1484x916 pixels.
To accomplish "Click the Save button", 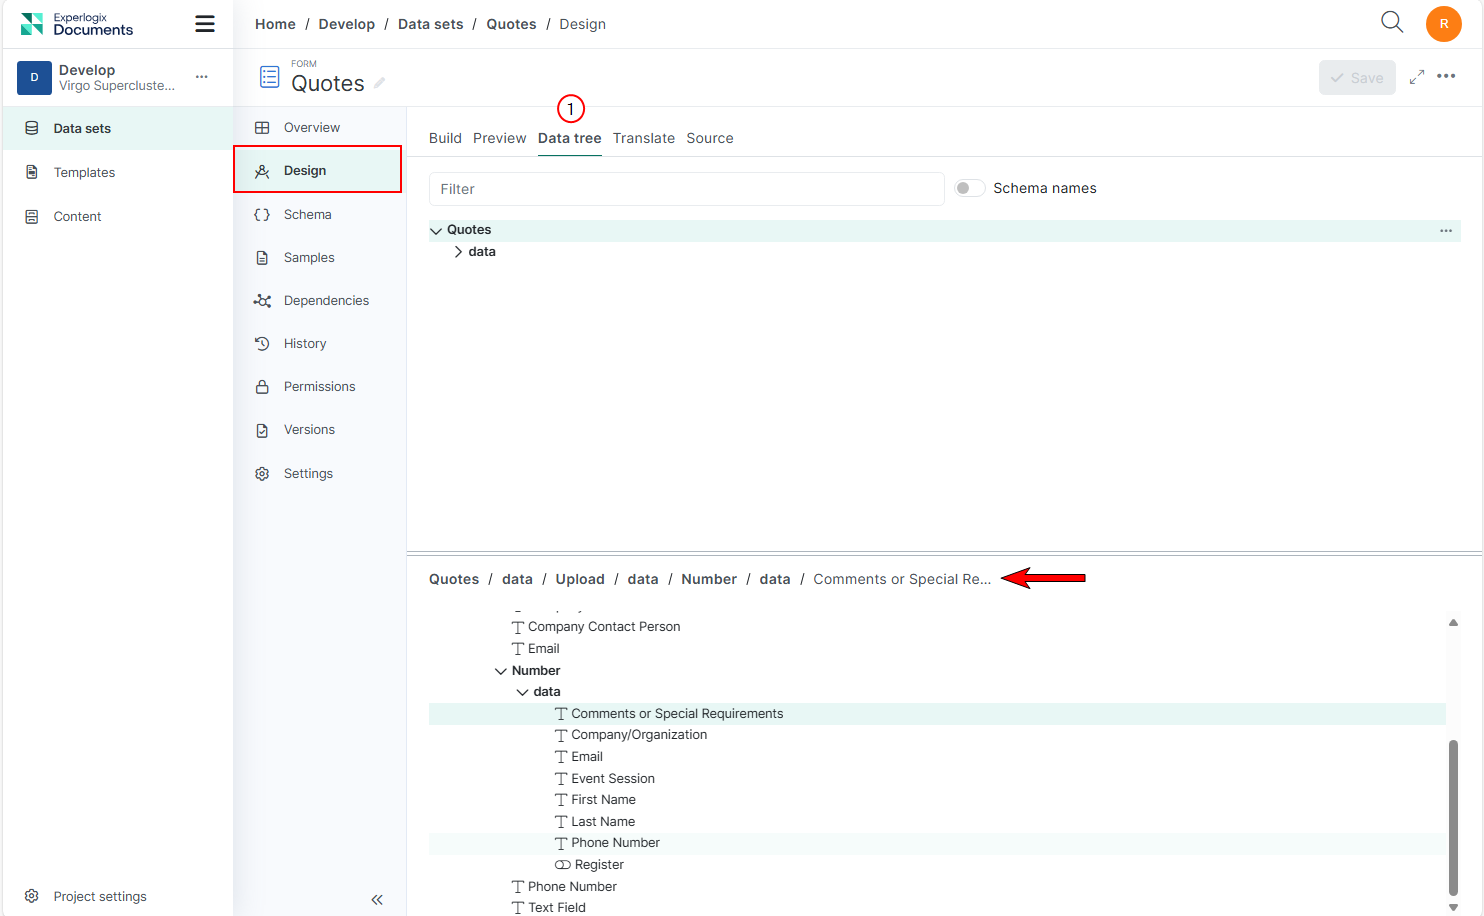I will tap(1356, 78).
